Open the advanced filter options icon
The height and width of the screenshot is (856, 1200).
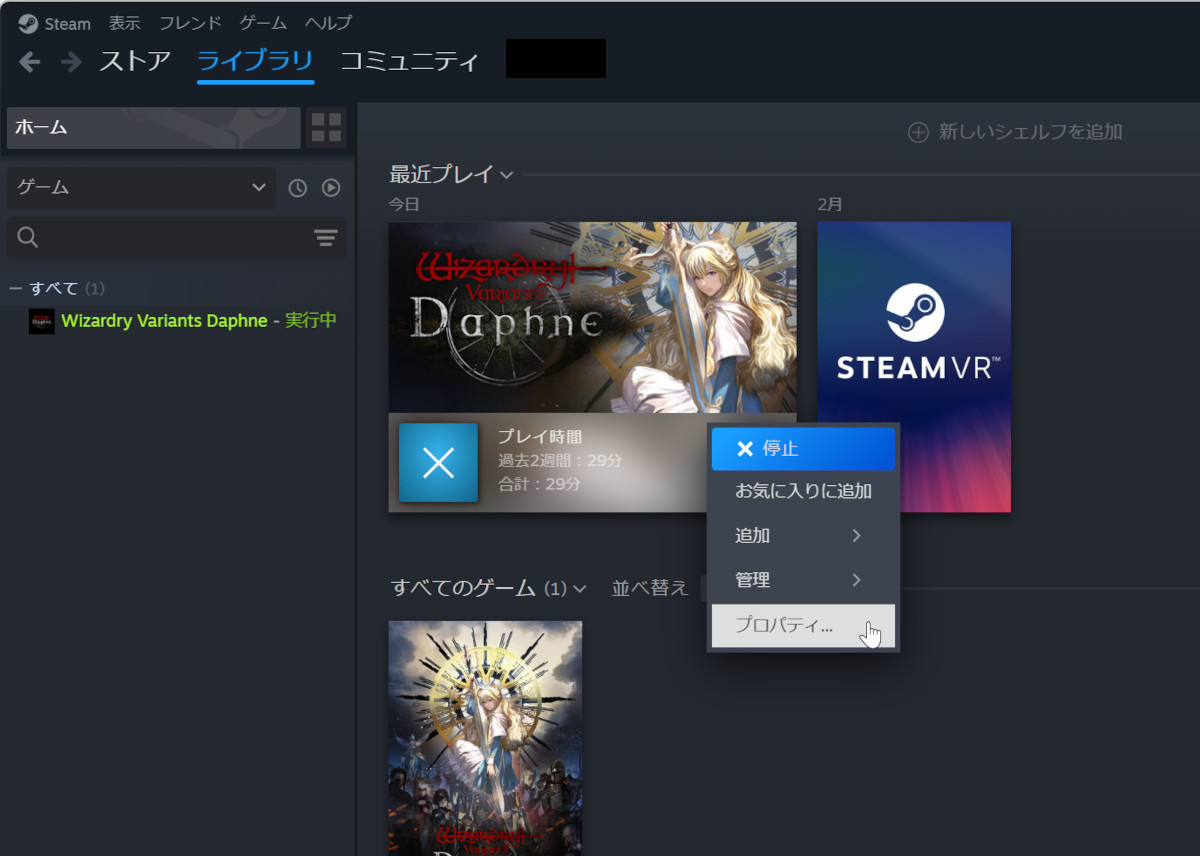(325, 237)
